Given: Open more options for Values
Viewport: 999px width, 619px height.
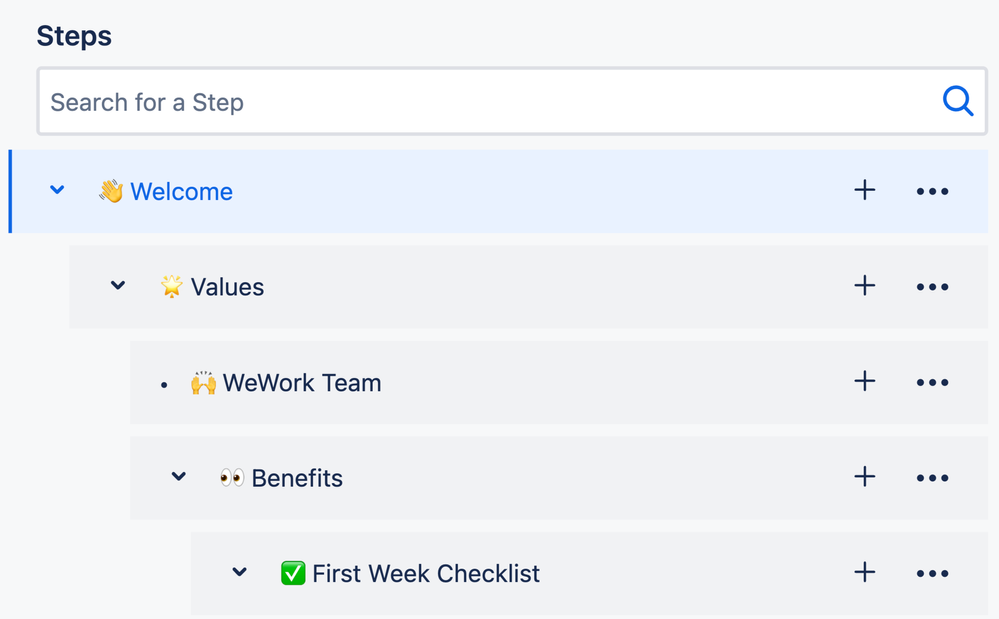Looking at the screenshot, I should [x=932, y=287].
